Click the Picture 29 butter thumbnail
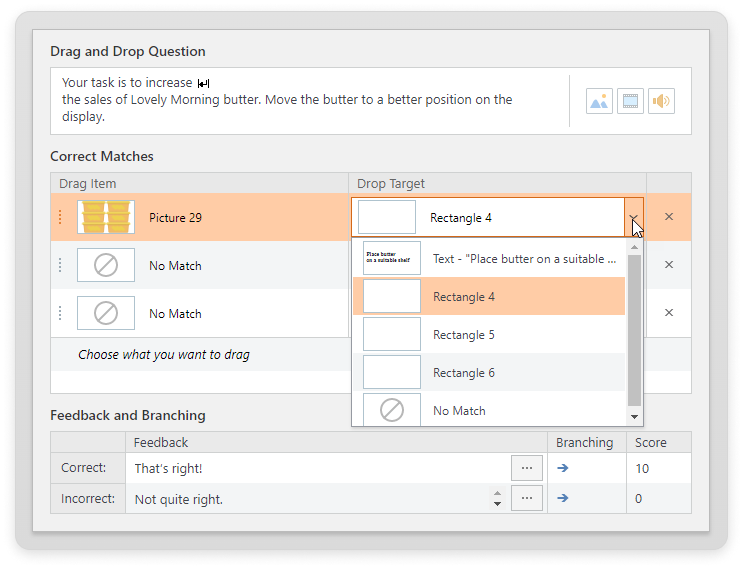Screen dimensions: 743x569 106,217
